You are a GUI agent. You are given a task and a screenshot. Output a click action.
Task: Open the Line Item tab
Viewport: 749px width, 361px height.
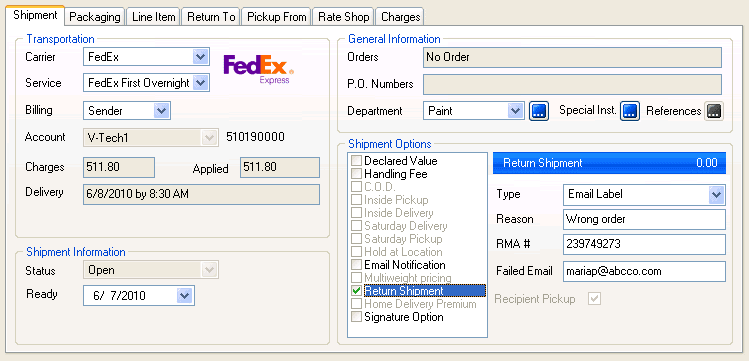pyautogui.click(x=153, y=17)
